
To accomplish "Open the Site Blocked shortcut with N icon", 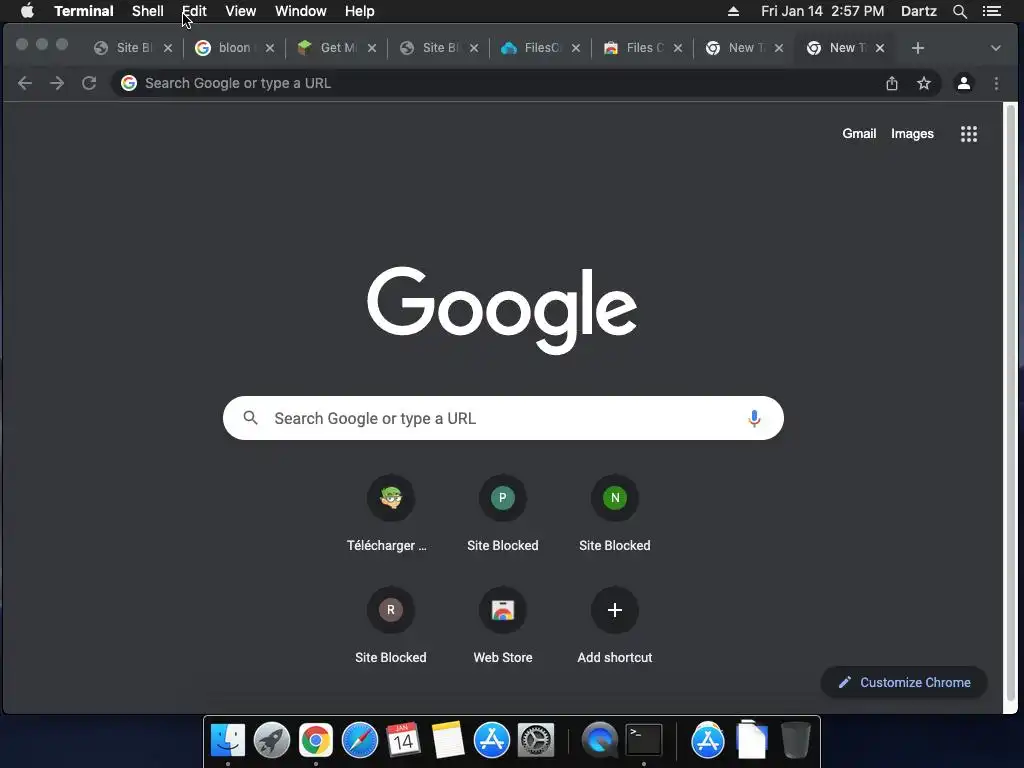I will (x=615, y=515).
